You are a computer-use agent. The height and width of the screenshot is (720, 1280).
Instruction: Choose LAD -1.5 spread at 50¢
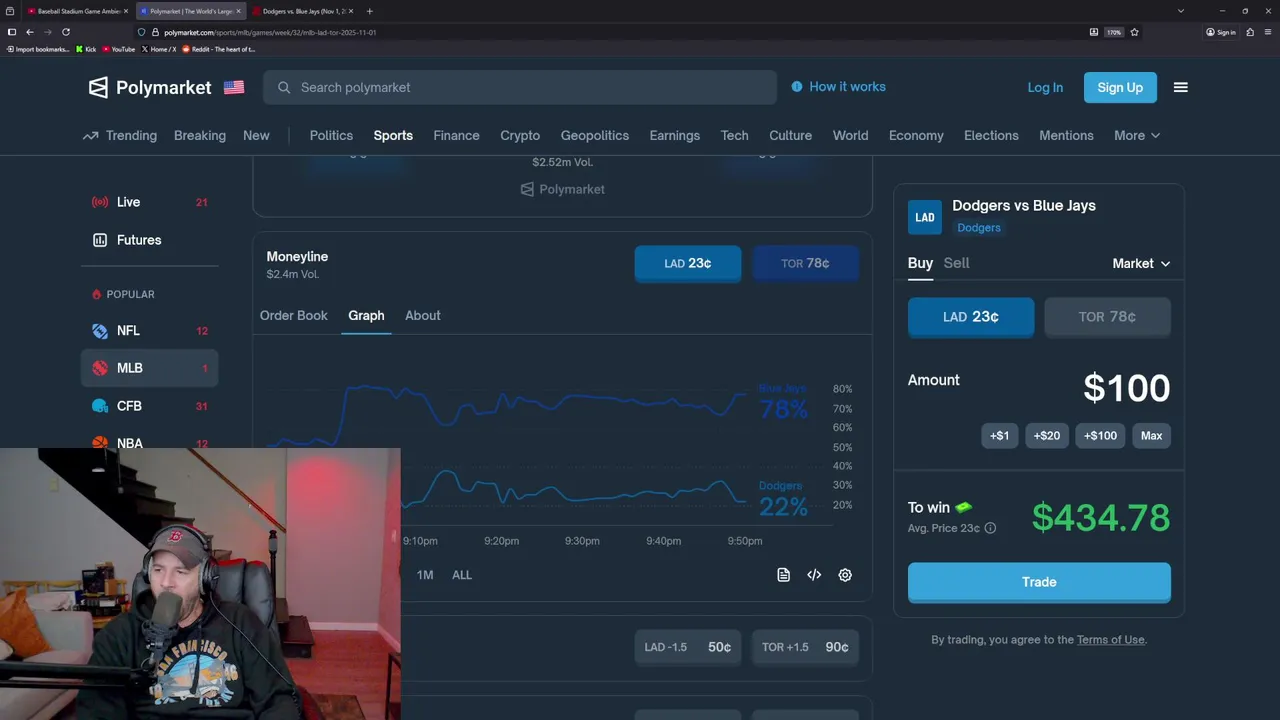click(x=688, y=647)
